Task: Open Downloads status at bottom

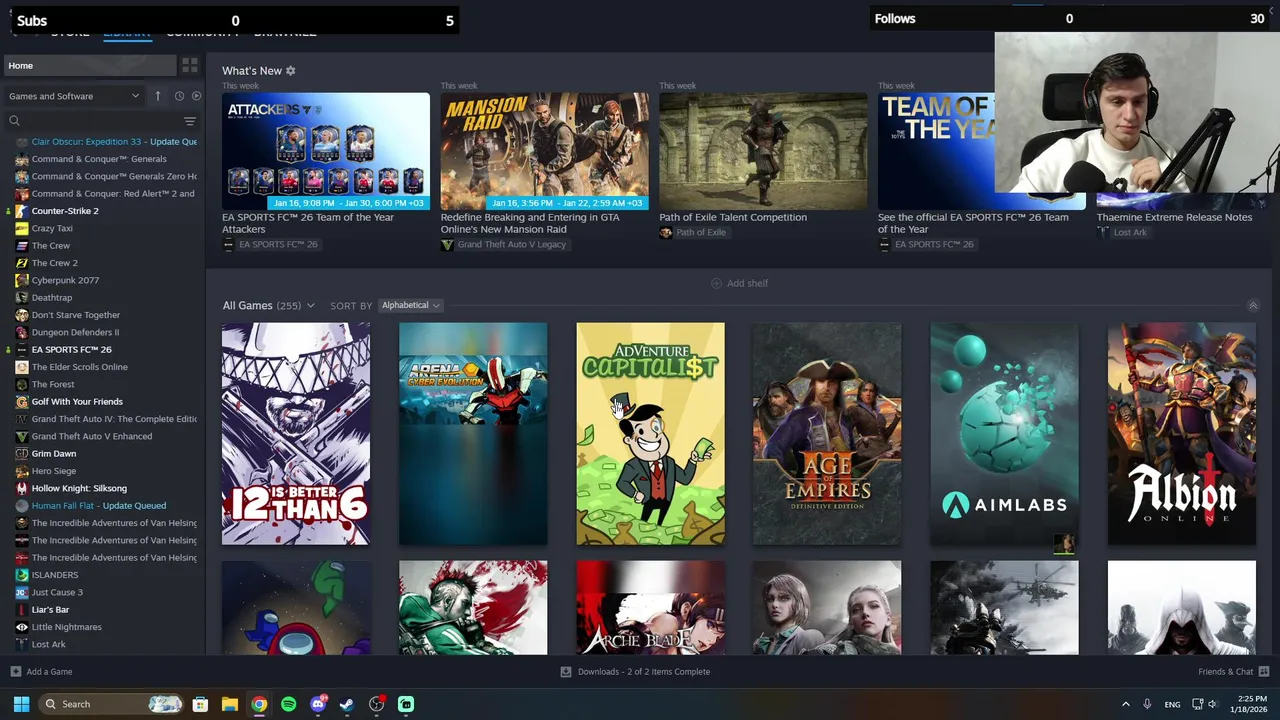Action: (635, 672)
